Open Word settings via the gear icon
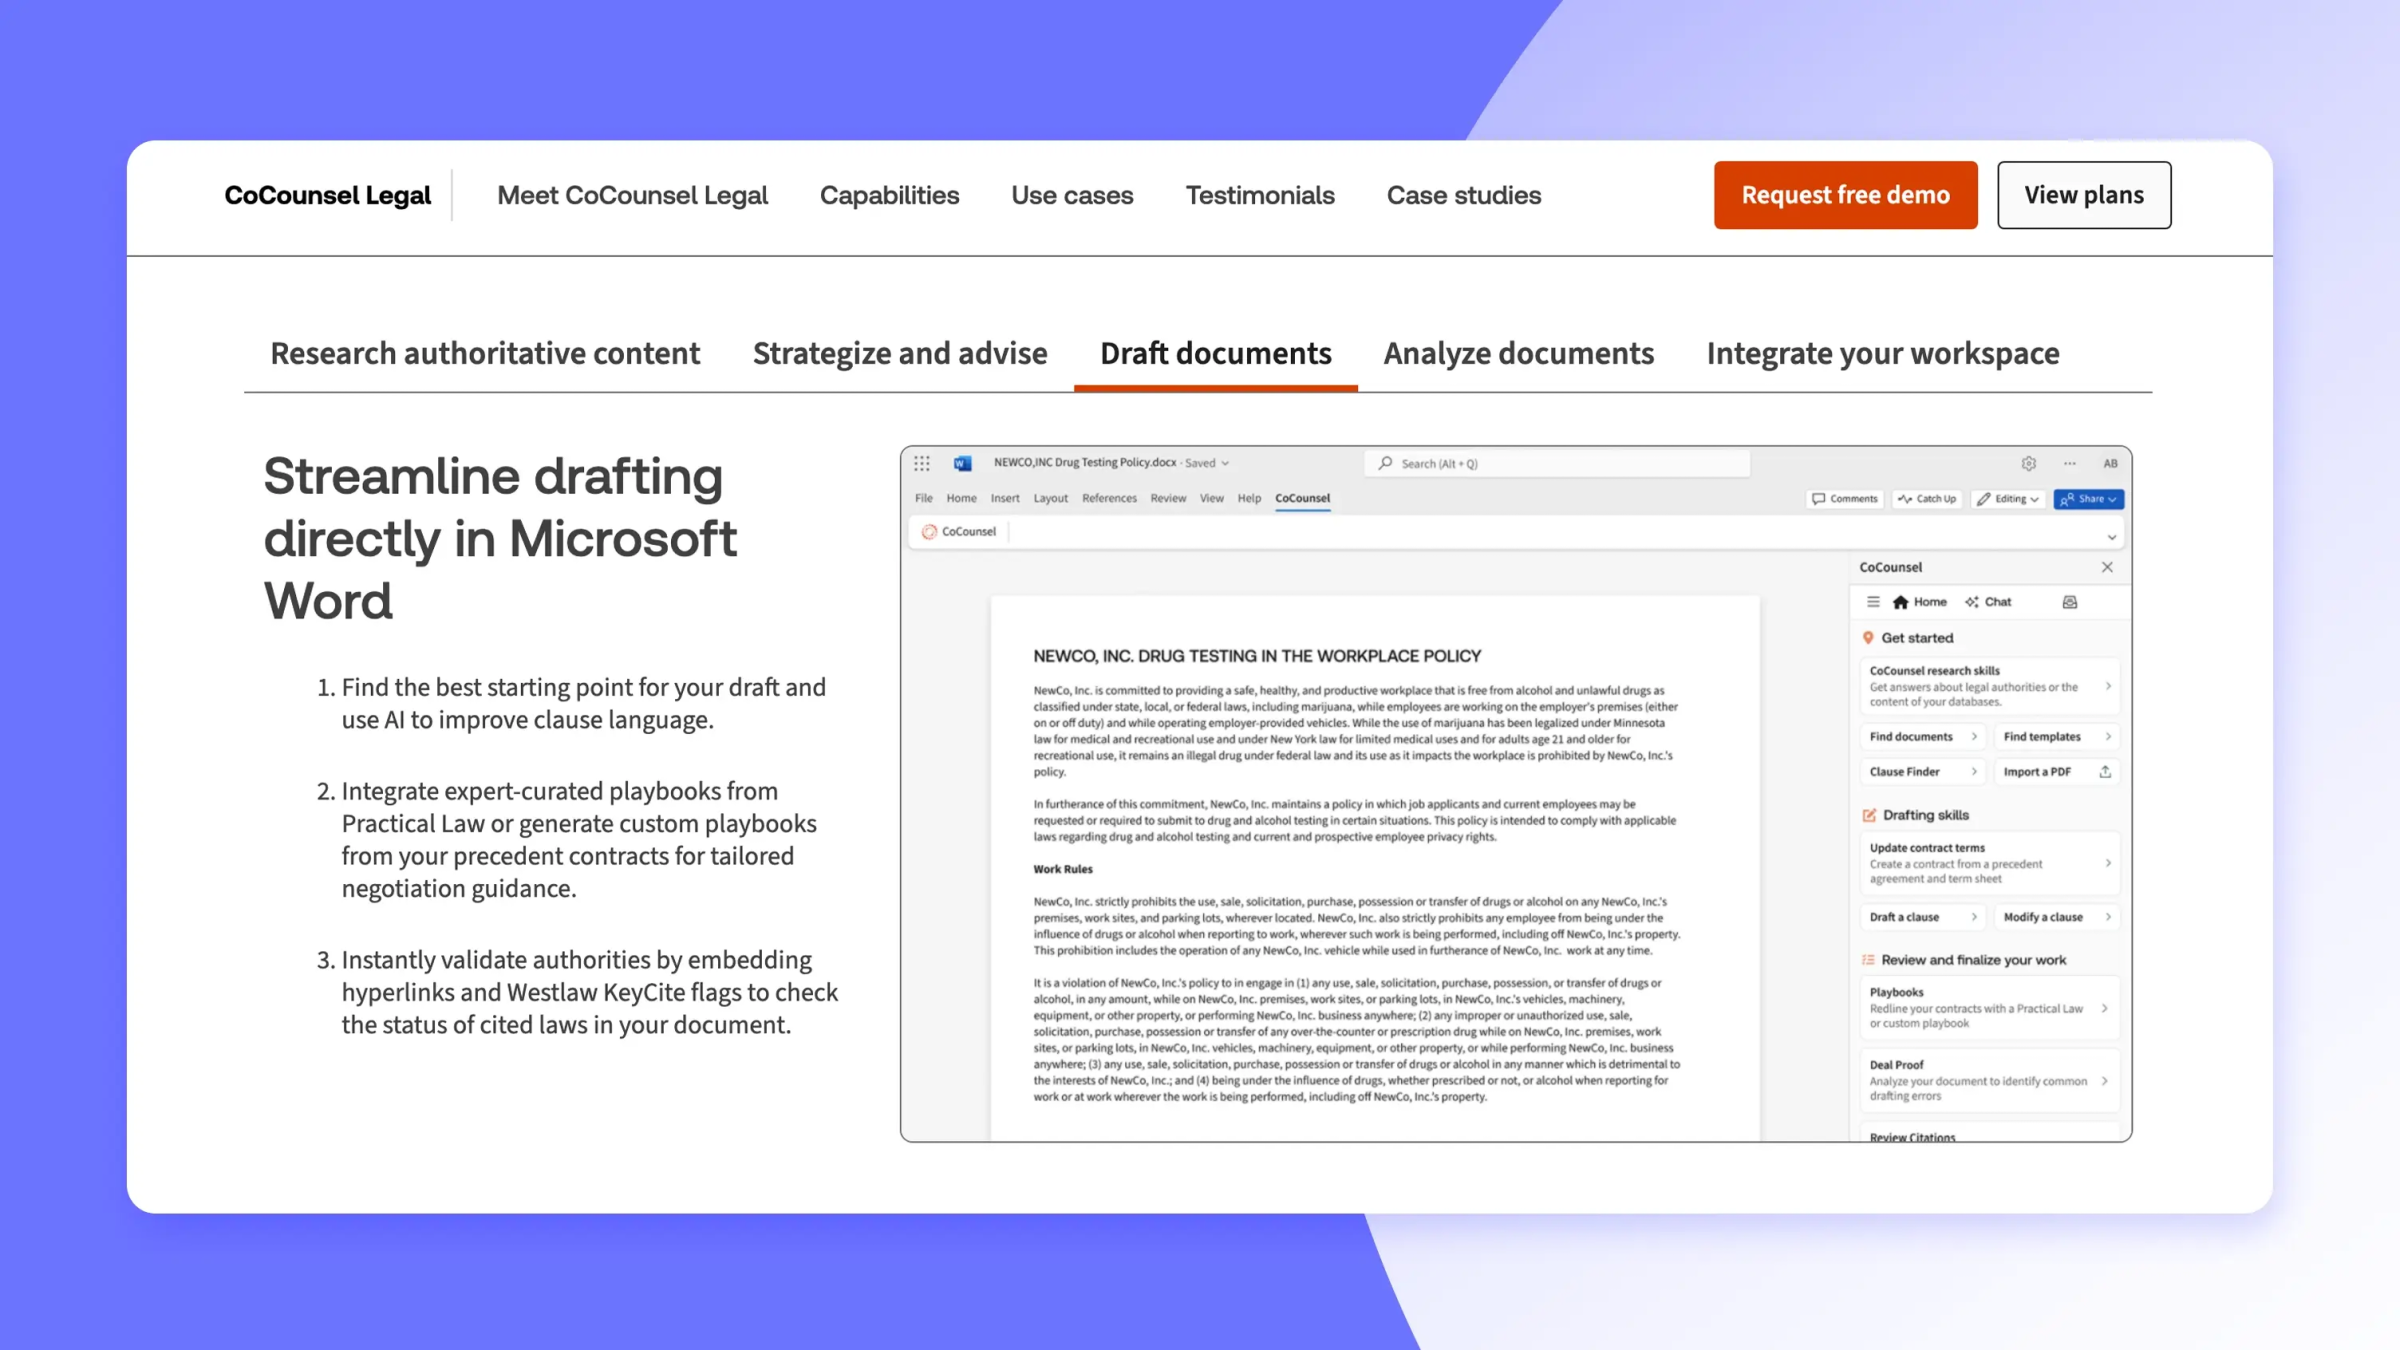This screenshot has height=1350, width=2400. click(2028, 463)
